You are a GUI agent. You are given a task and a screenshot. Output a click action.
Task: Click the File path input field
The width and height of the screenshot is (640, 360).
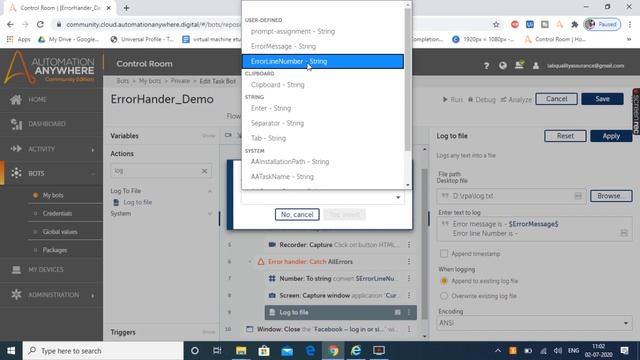[x=511, y=196]
